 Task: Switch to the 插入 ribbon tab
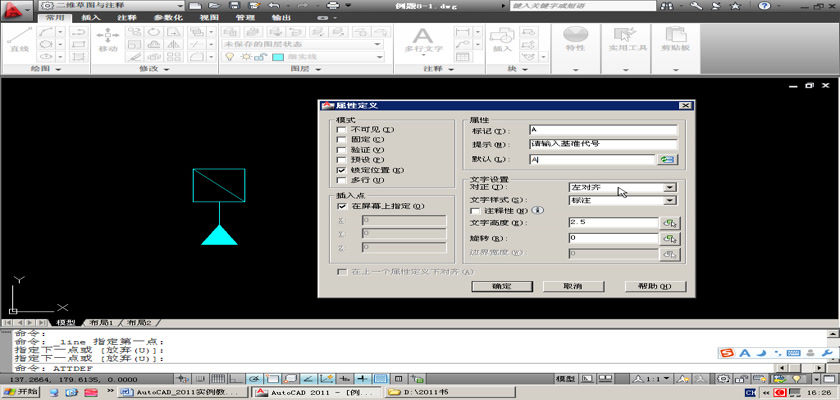91,18
